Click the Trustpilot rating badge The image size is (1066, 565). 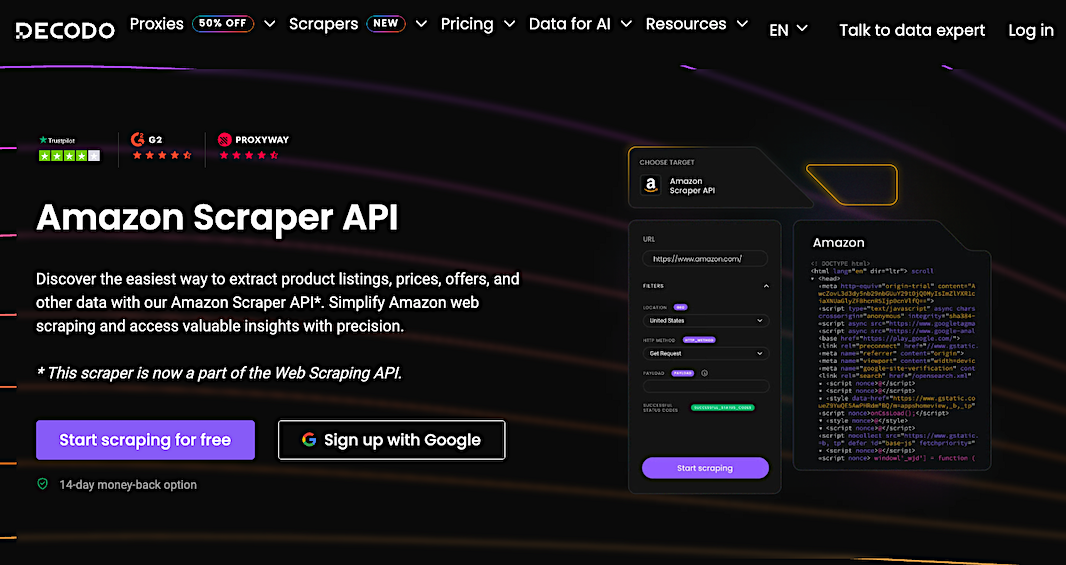[x=69, y=148]
